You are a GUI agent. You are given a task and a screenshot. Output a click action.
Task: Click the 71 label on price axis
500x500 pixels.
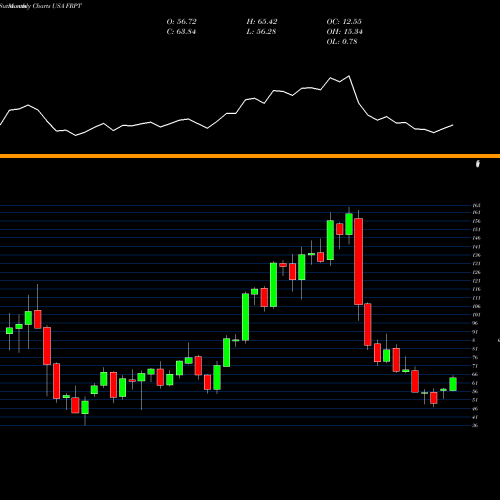[x=475, y=366]
